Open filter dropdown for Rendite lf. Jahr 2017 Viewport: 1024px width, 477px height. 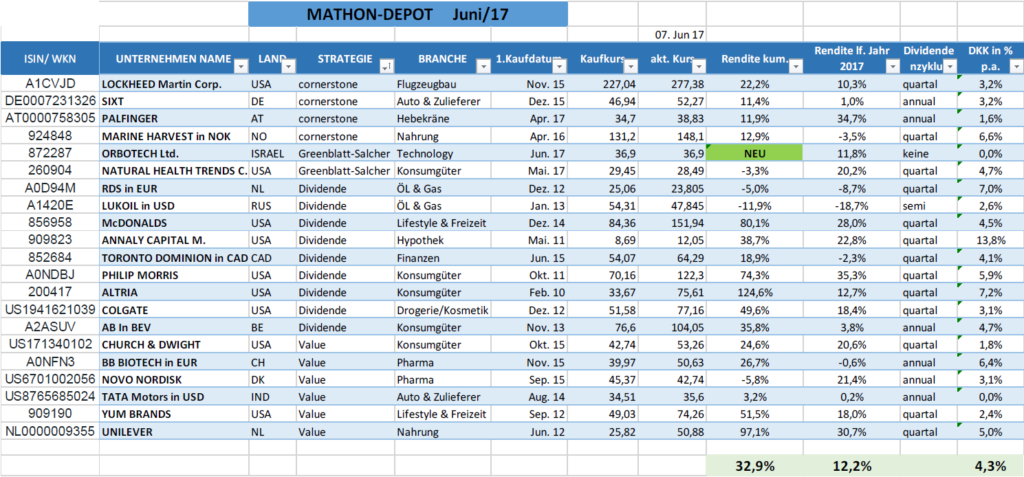pyautogui.click(x=892, y=66)
